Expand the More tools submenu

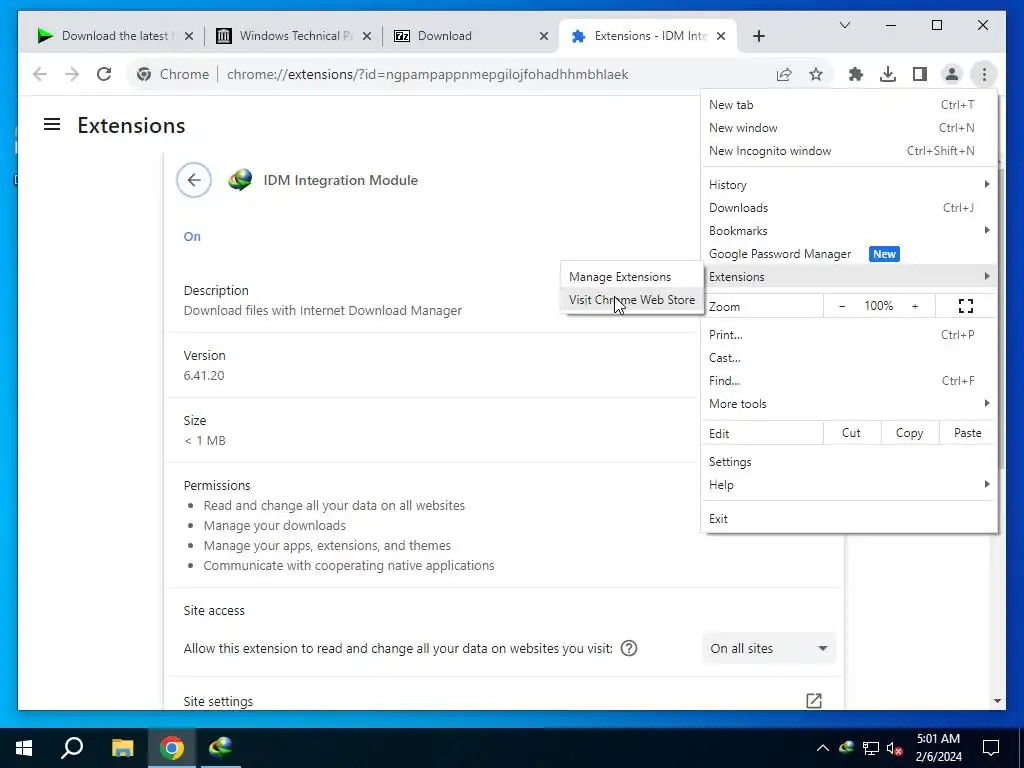[x=849, y=404]
